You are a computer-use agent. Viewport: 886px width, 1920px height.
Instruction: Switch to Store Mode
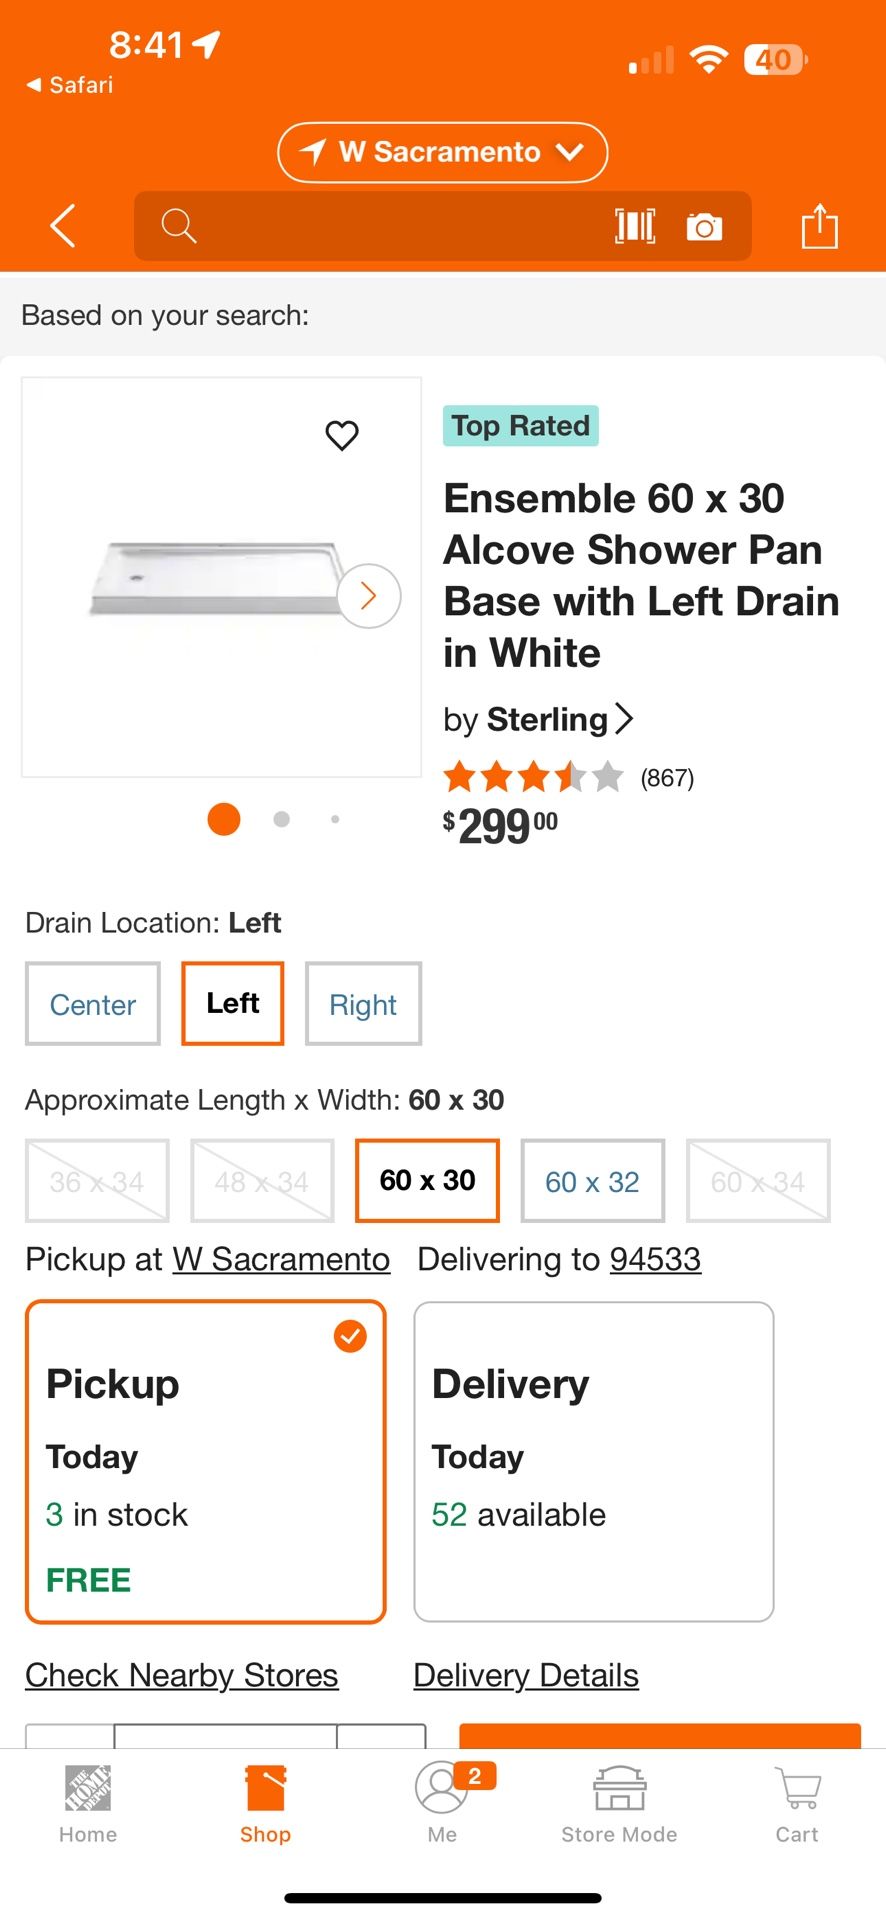(x=618, y=1800)
